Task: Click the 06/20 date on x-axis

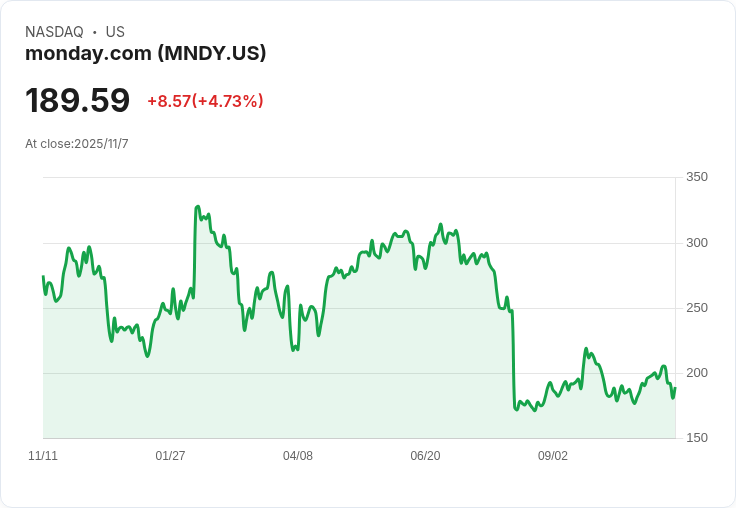Action: point(425,455)
